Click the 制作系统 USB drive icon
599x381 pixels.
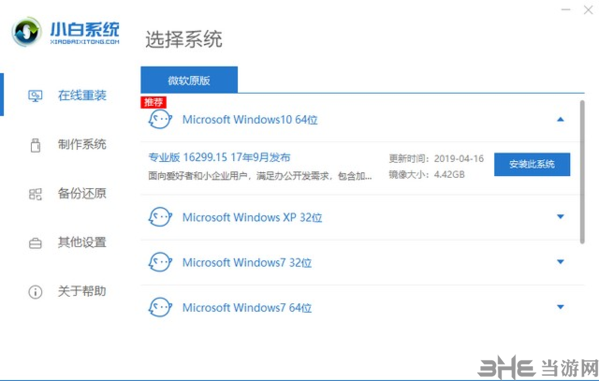(x=35, y=145)
